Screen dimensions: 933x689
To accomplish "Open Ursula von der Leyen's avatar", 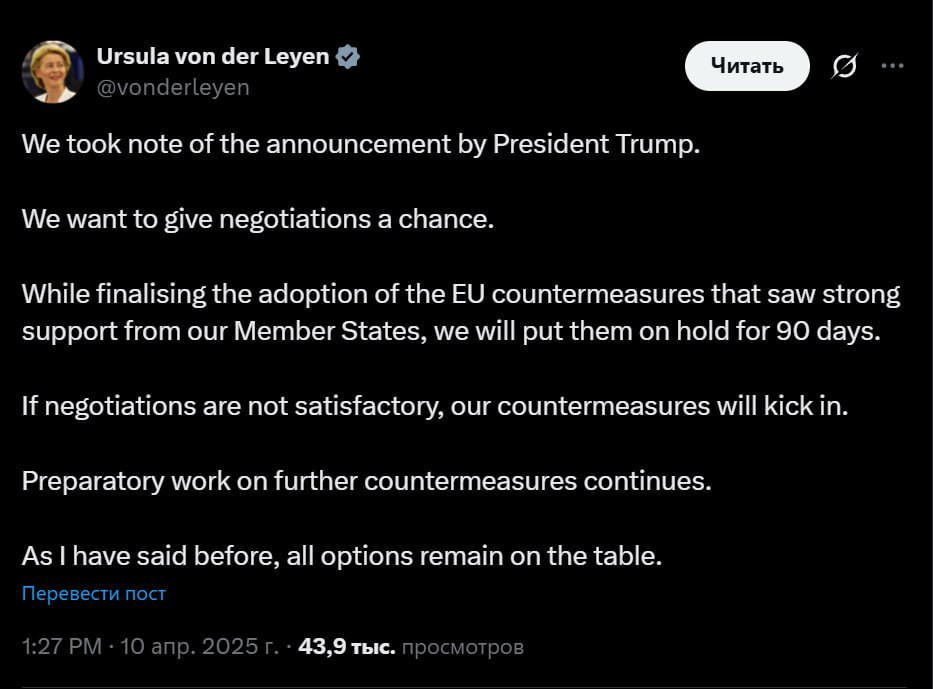I will click(52, 72).
